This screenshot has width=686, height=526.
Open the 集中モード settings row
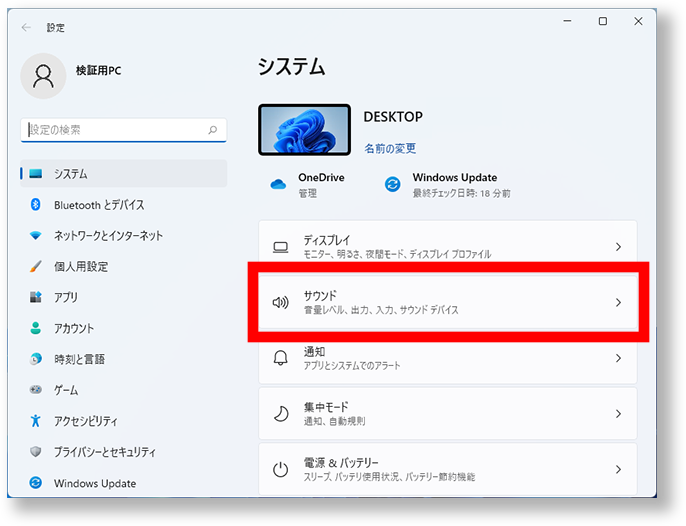(x=448, y=414)
